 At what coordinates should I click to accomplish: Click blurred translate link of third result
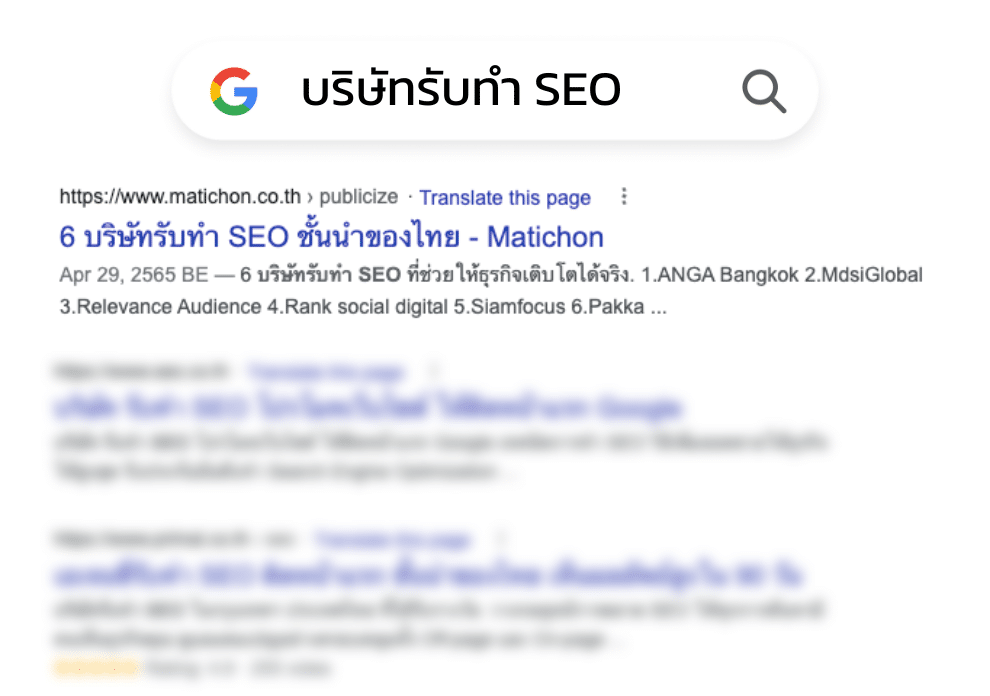click(393, 540)
